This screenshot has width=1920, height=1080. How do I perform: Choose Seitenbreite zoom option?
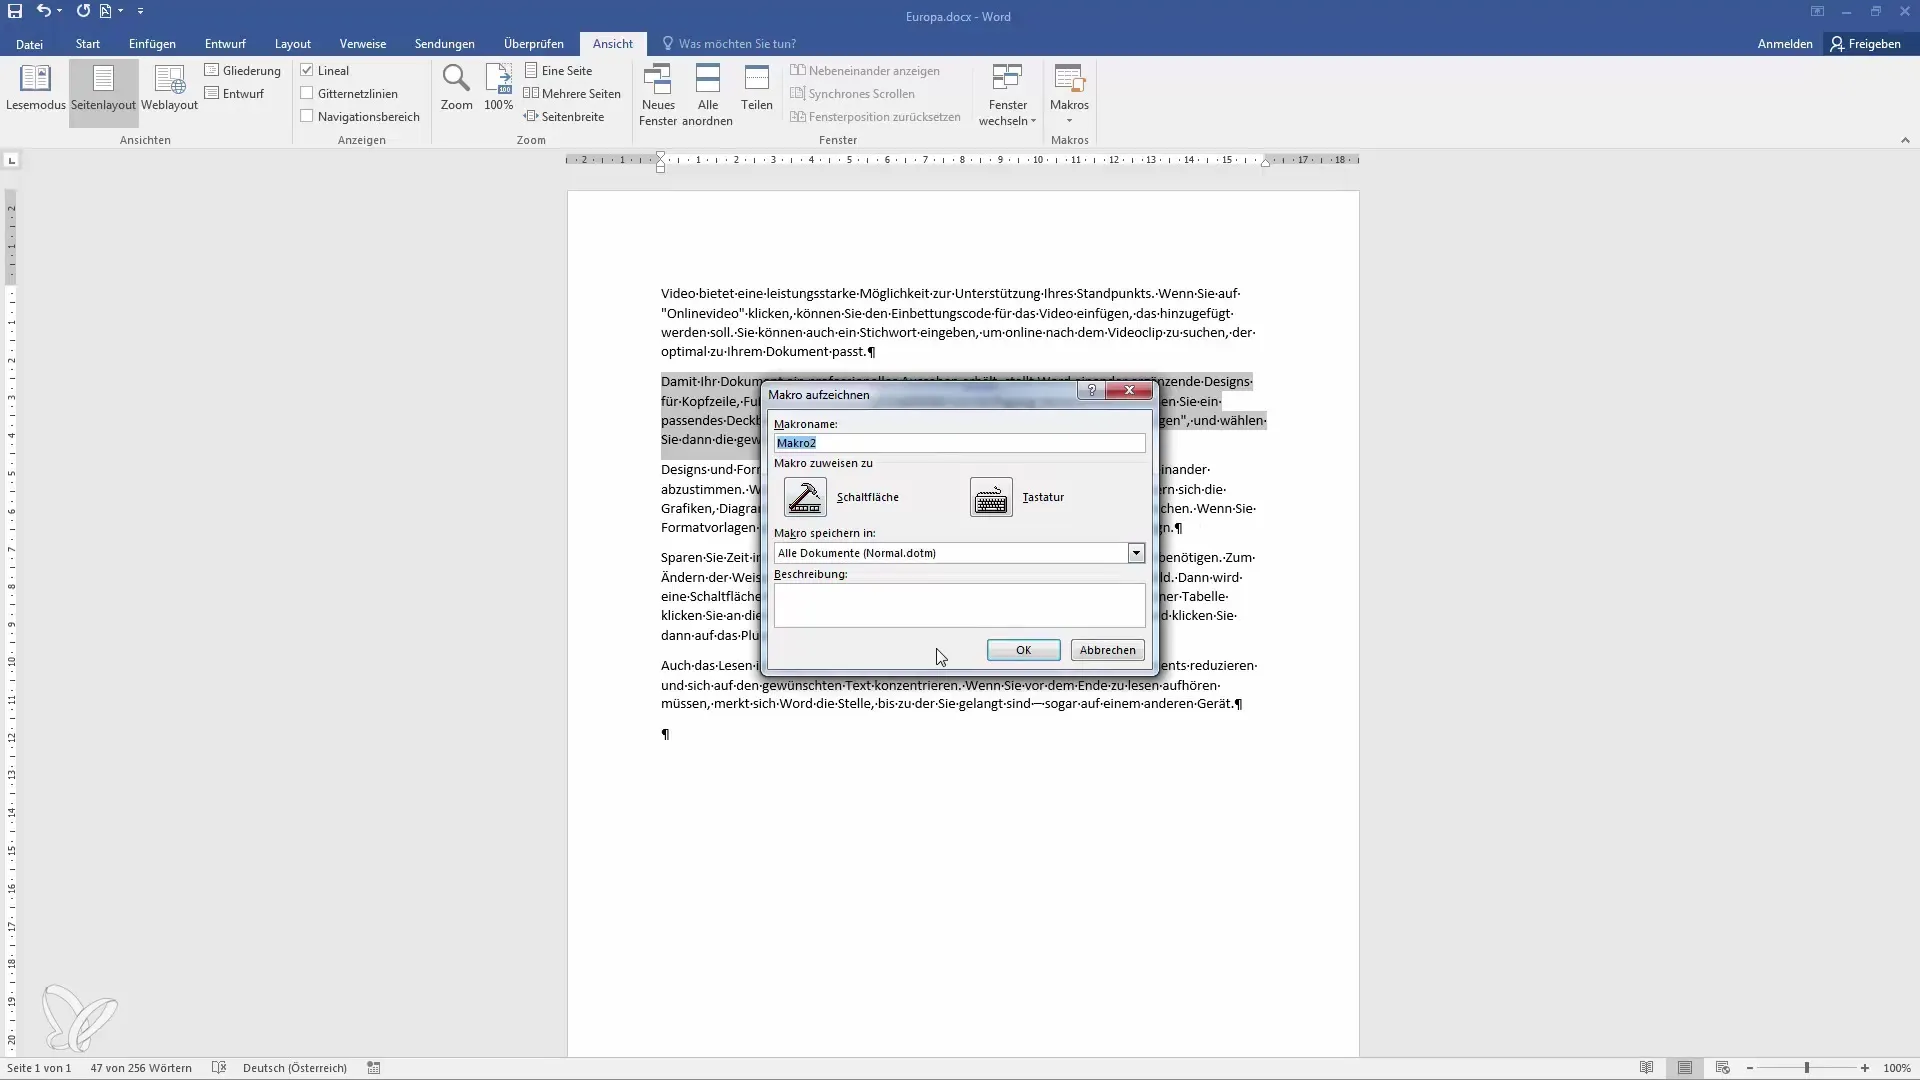point(564,117)
